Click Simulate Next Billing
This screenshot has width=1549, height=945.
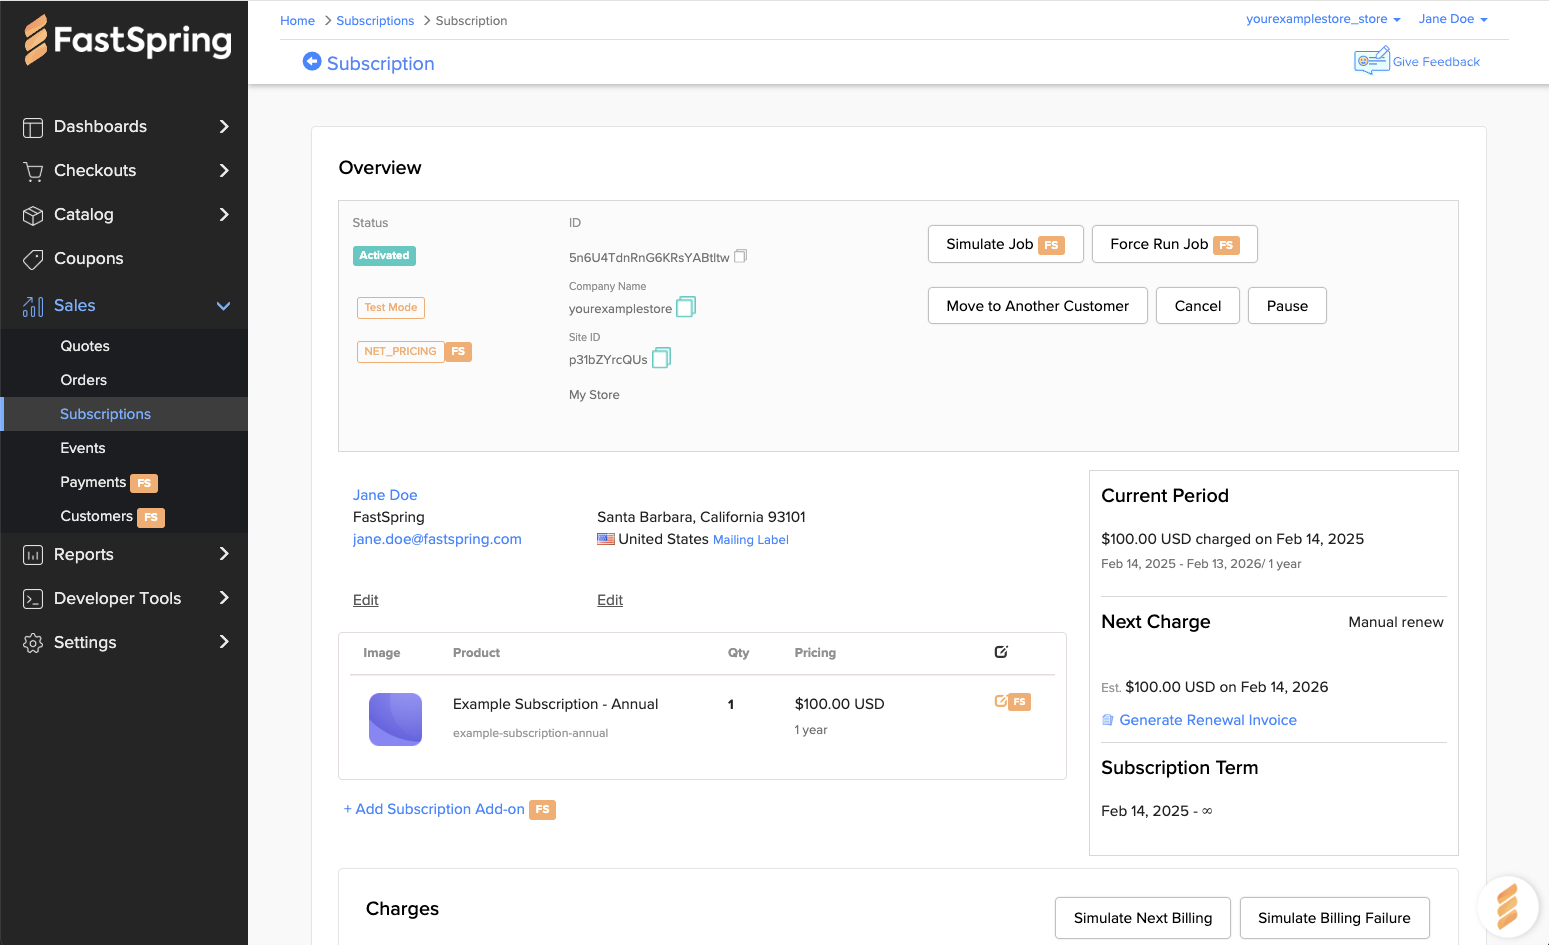[1143, 918]
